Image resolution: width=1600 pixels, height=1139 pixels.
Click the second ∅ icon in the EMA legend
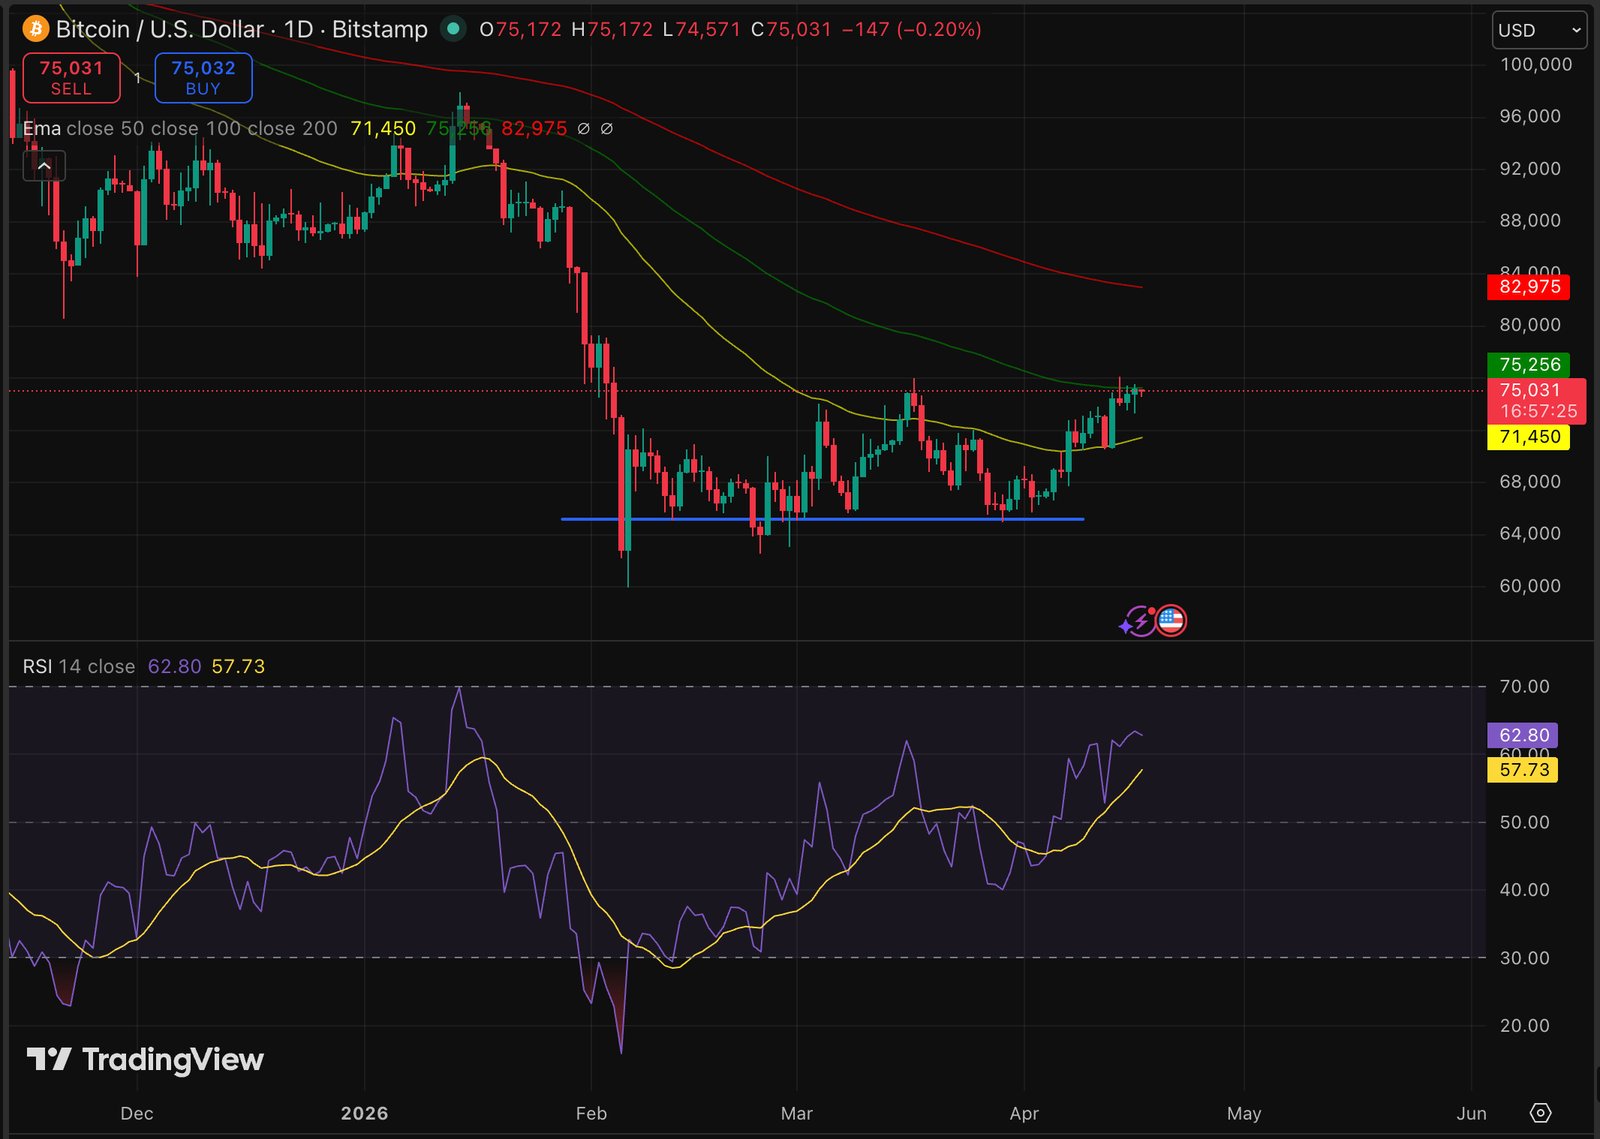click(607, 128)
